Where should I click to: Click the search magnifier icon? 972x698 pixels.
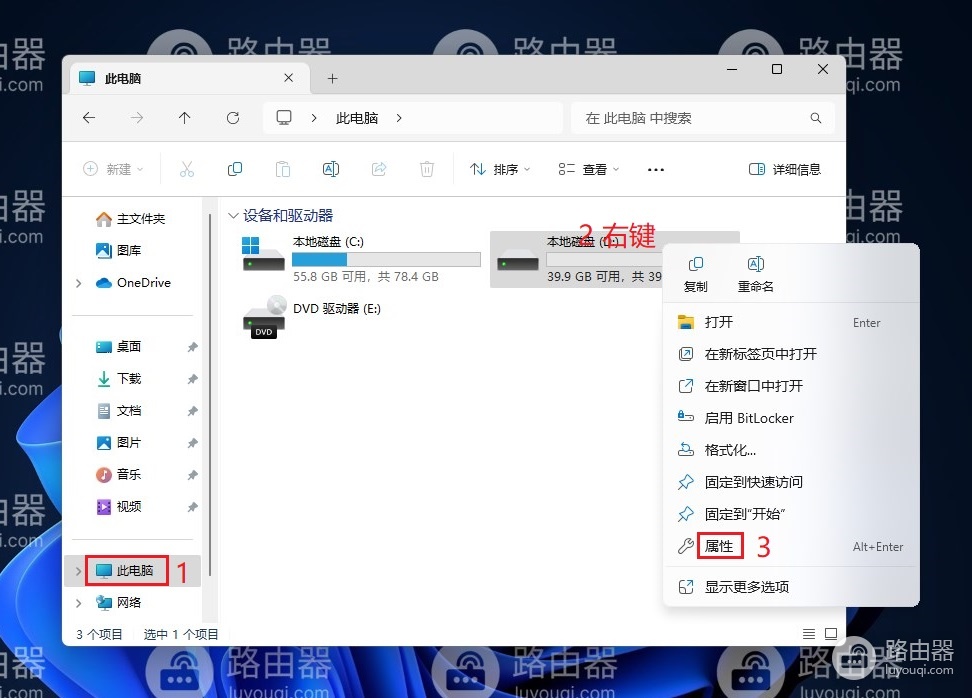[816, 118]
